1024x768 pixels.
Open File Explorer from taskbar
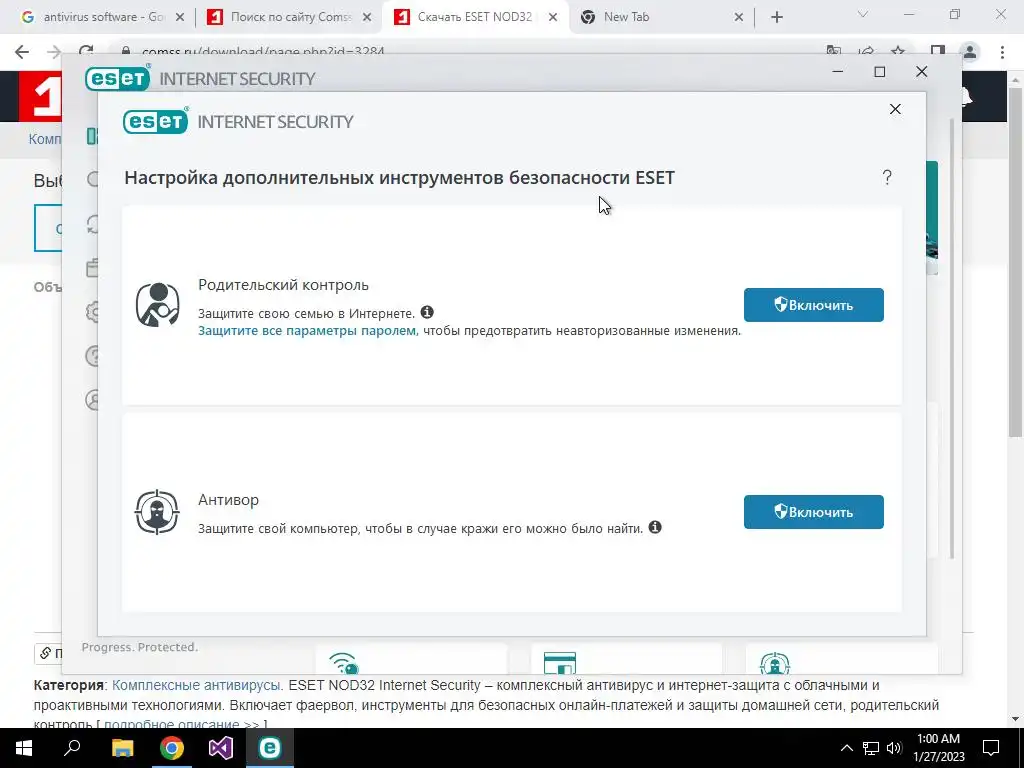click(x=122, y=748)
